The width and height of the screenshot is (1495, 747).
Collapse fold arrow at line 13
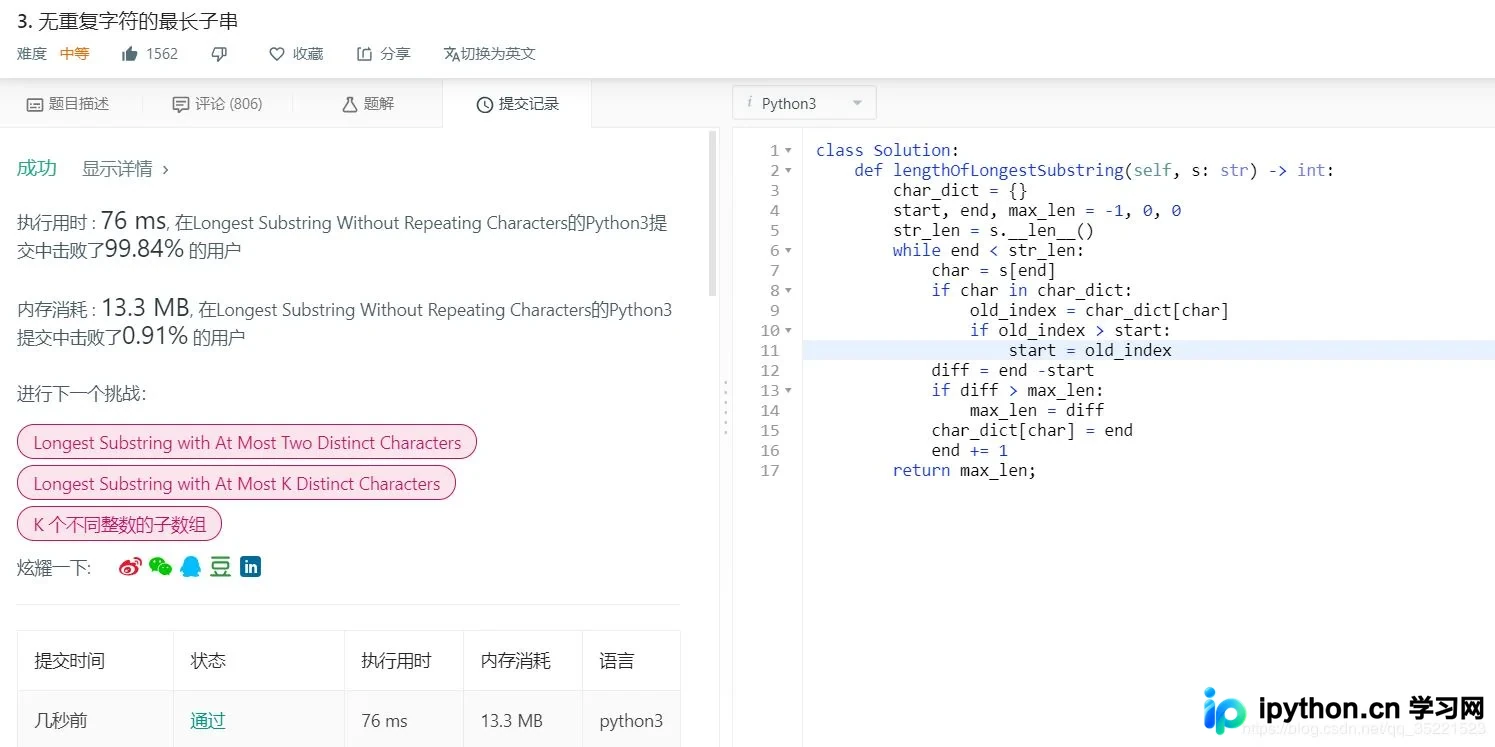(x=788, y=391)
